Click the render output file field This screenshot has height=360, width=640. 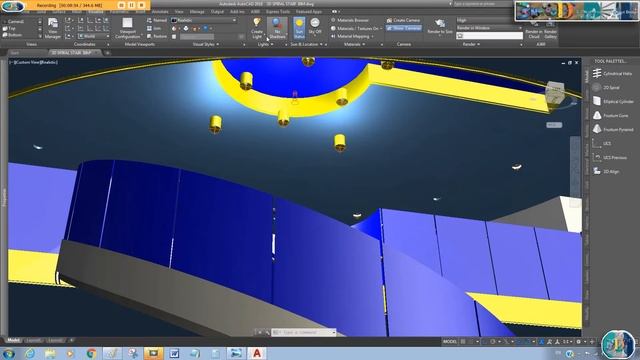click(x=489, y=36)
